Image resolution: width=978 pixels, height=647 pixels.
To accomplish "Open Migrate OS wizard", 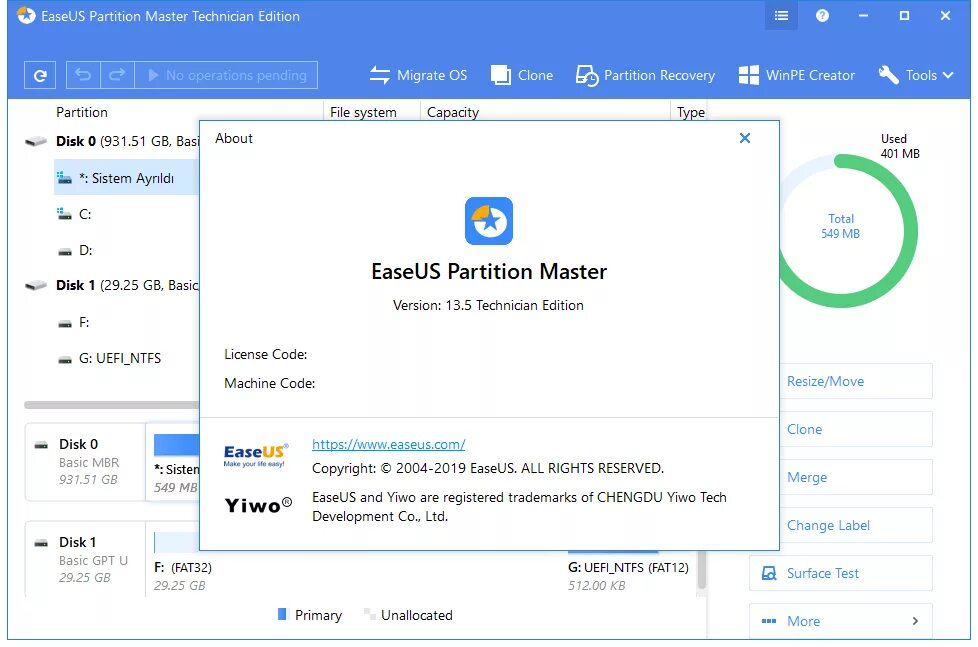I will [418, 75].
